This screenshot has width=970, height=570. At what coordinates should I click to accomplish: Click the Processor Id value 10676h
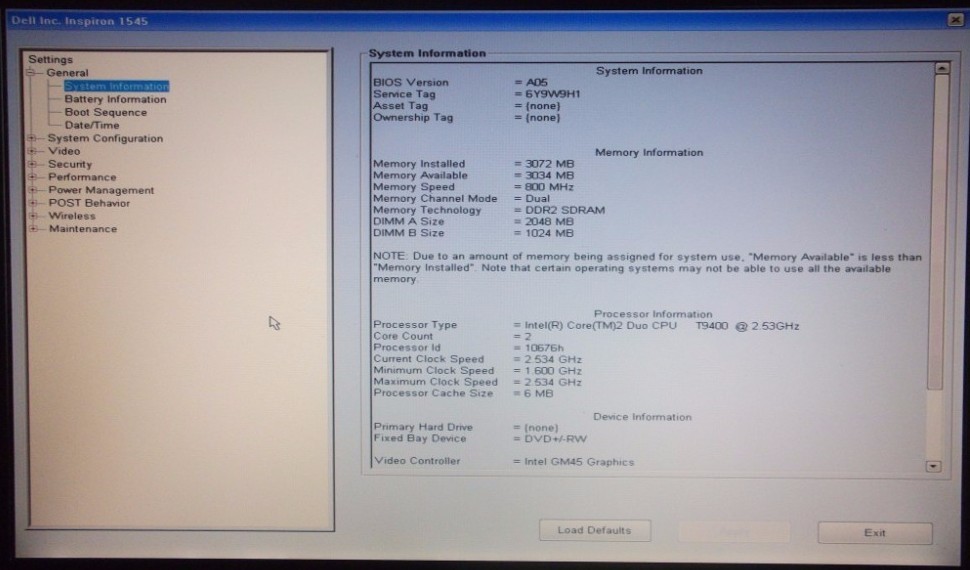pos(544,348)
